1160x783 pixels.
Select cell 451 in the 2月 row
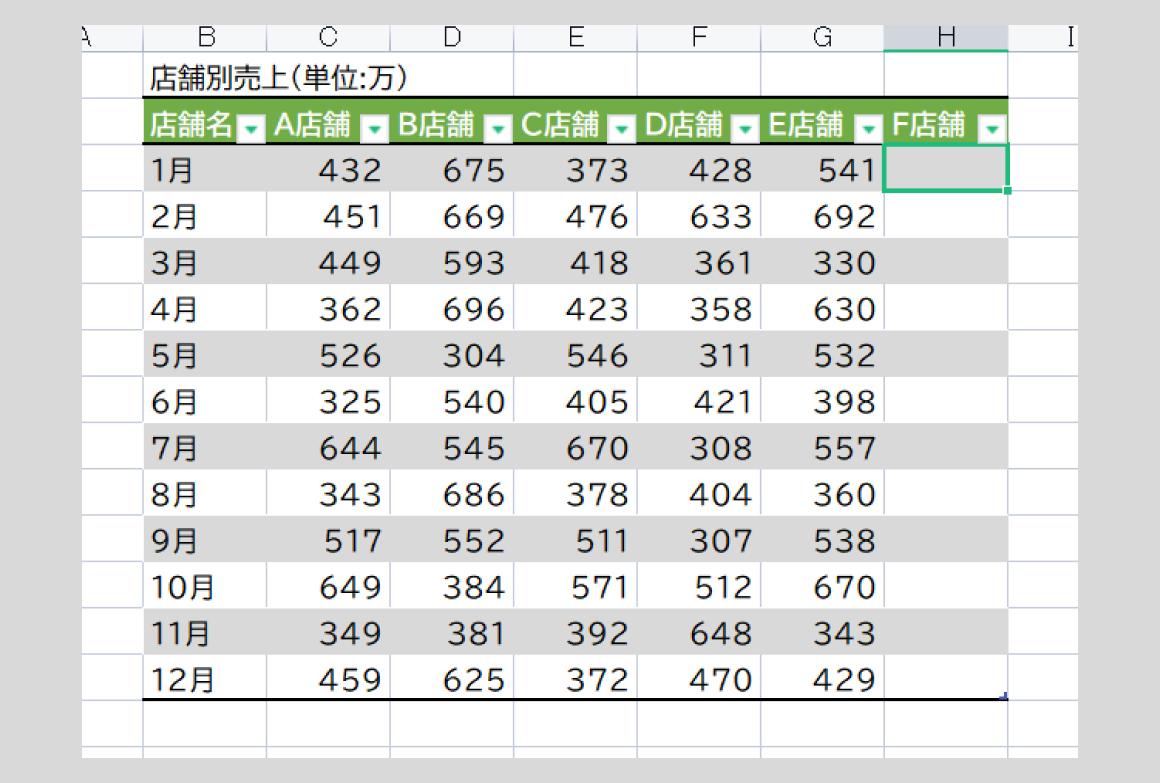328,215
